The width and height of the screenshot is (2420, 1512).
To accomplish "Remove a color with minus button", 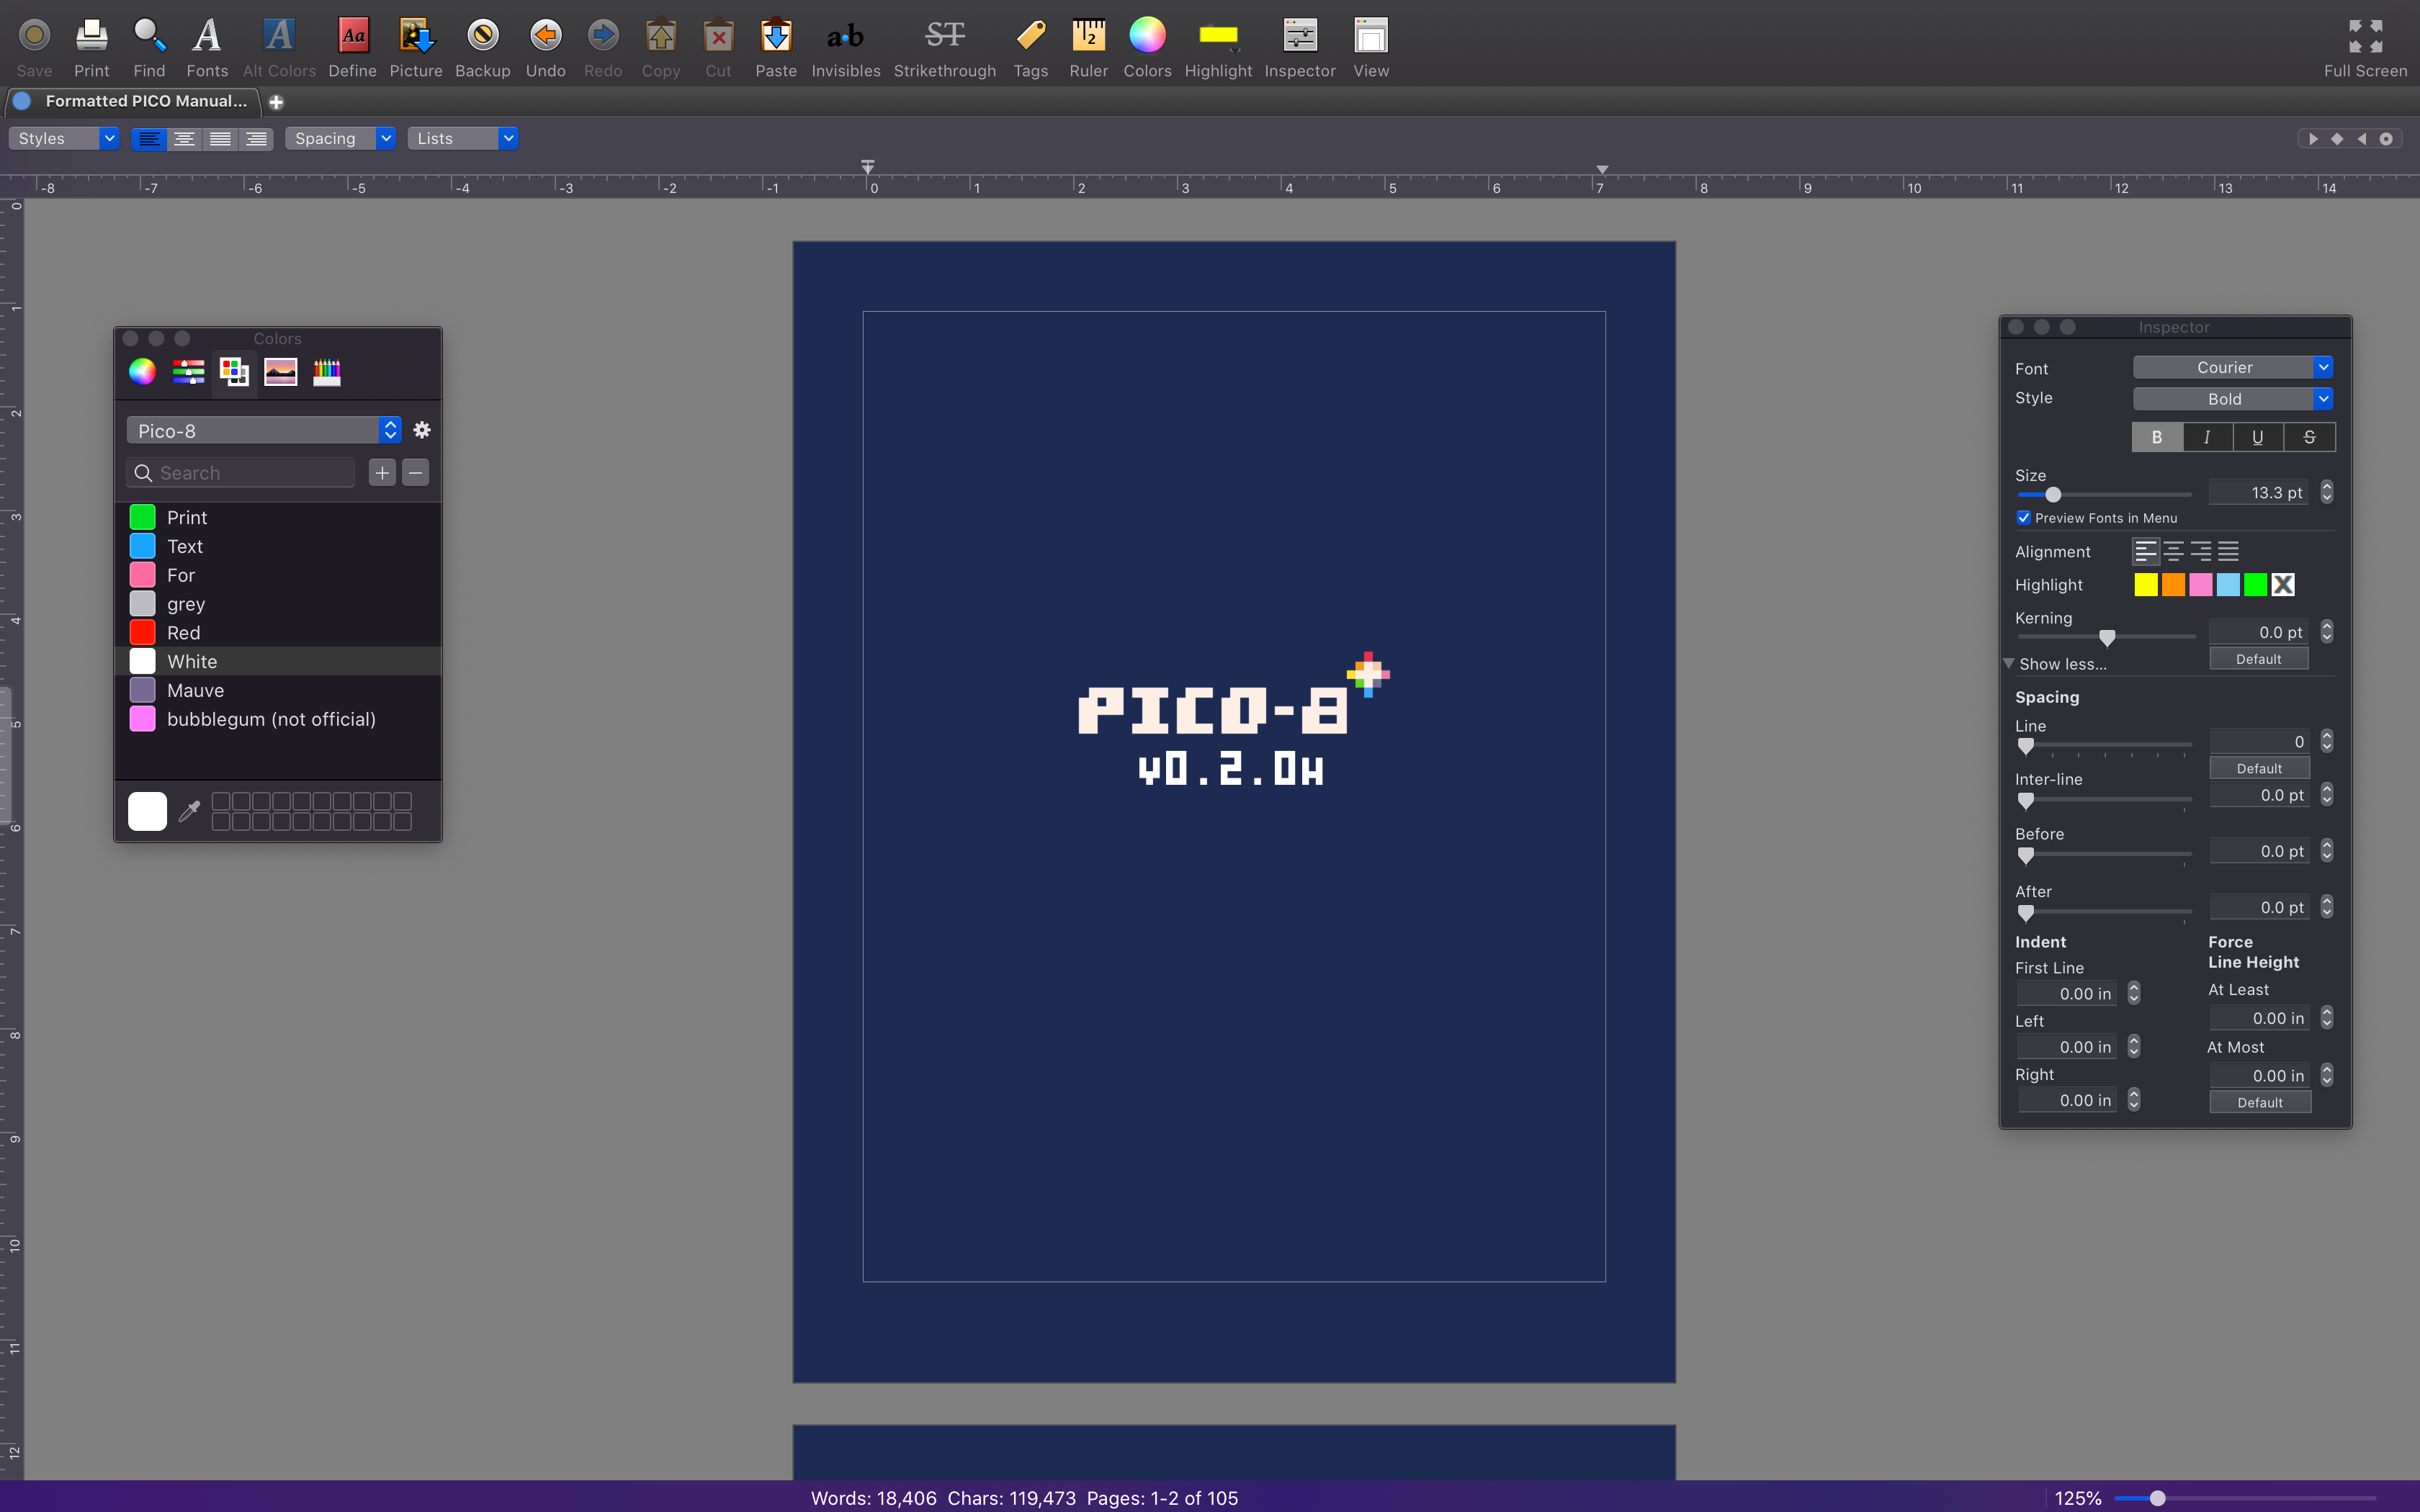I will 416,473.
